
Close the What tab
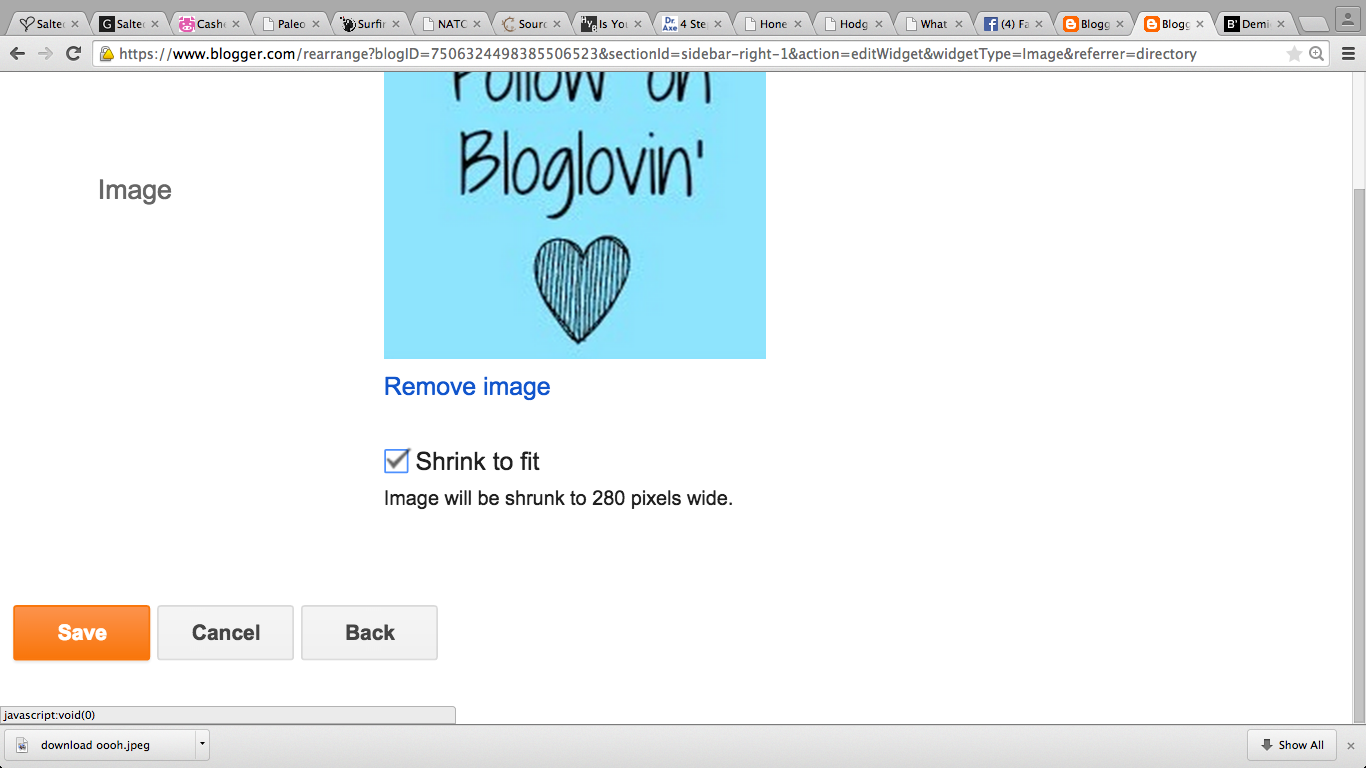(961, 24)
